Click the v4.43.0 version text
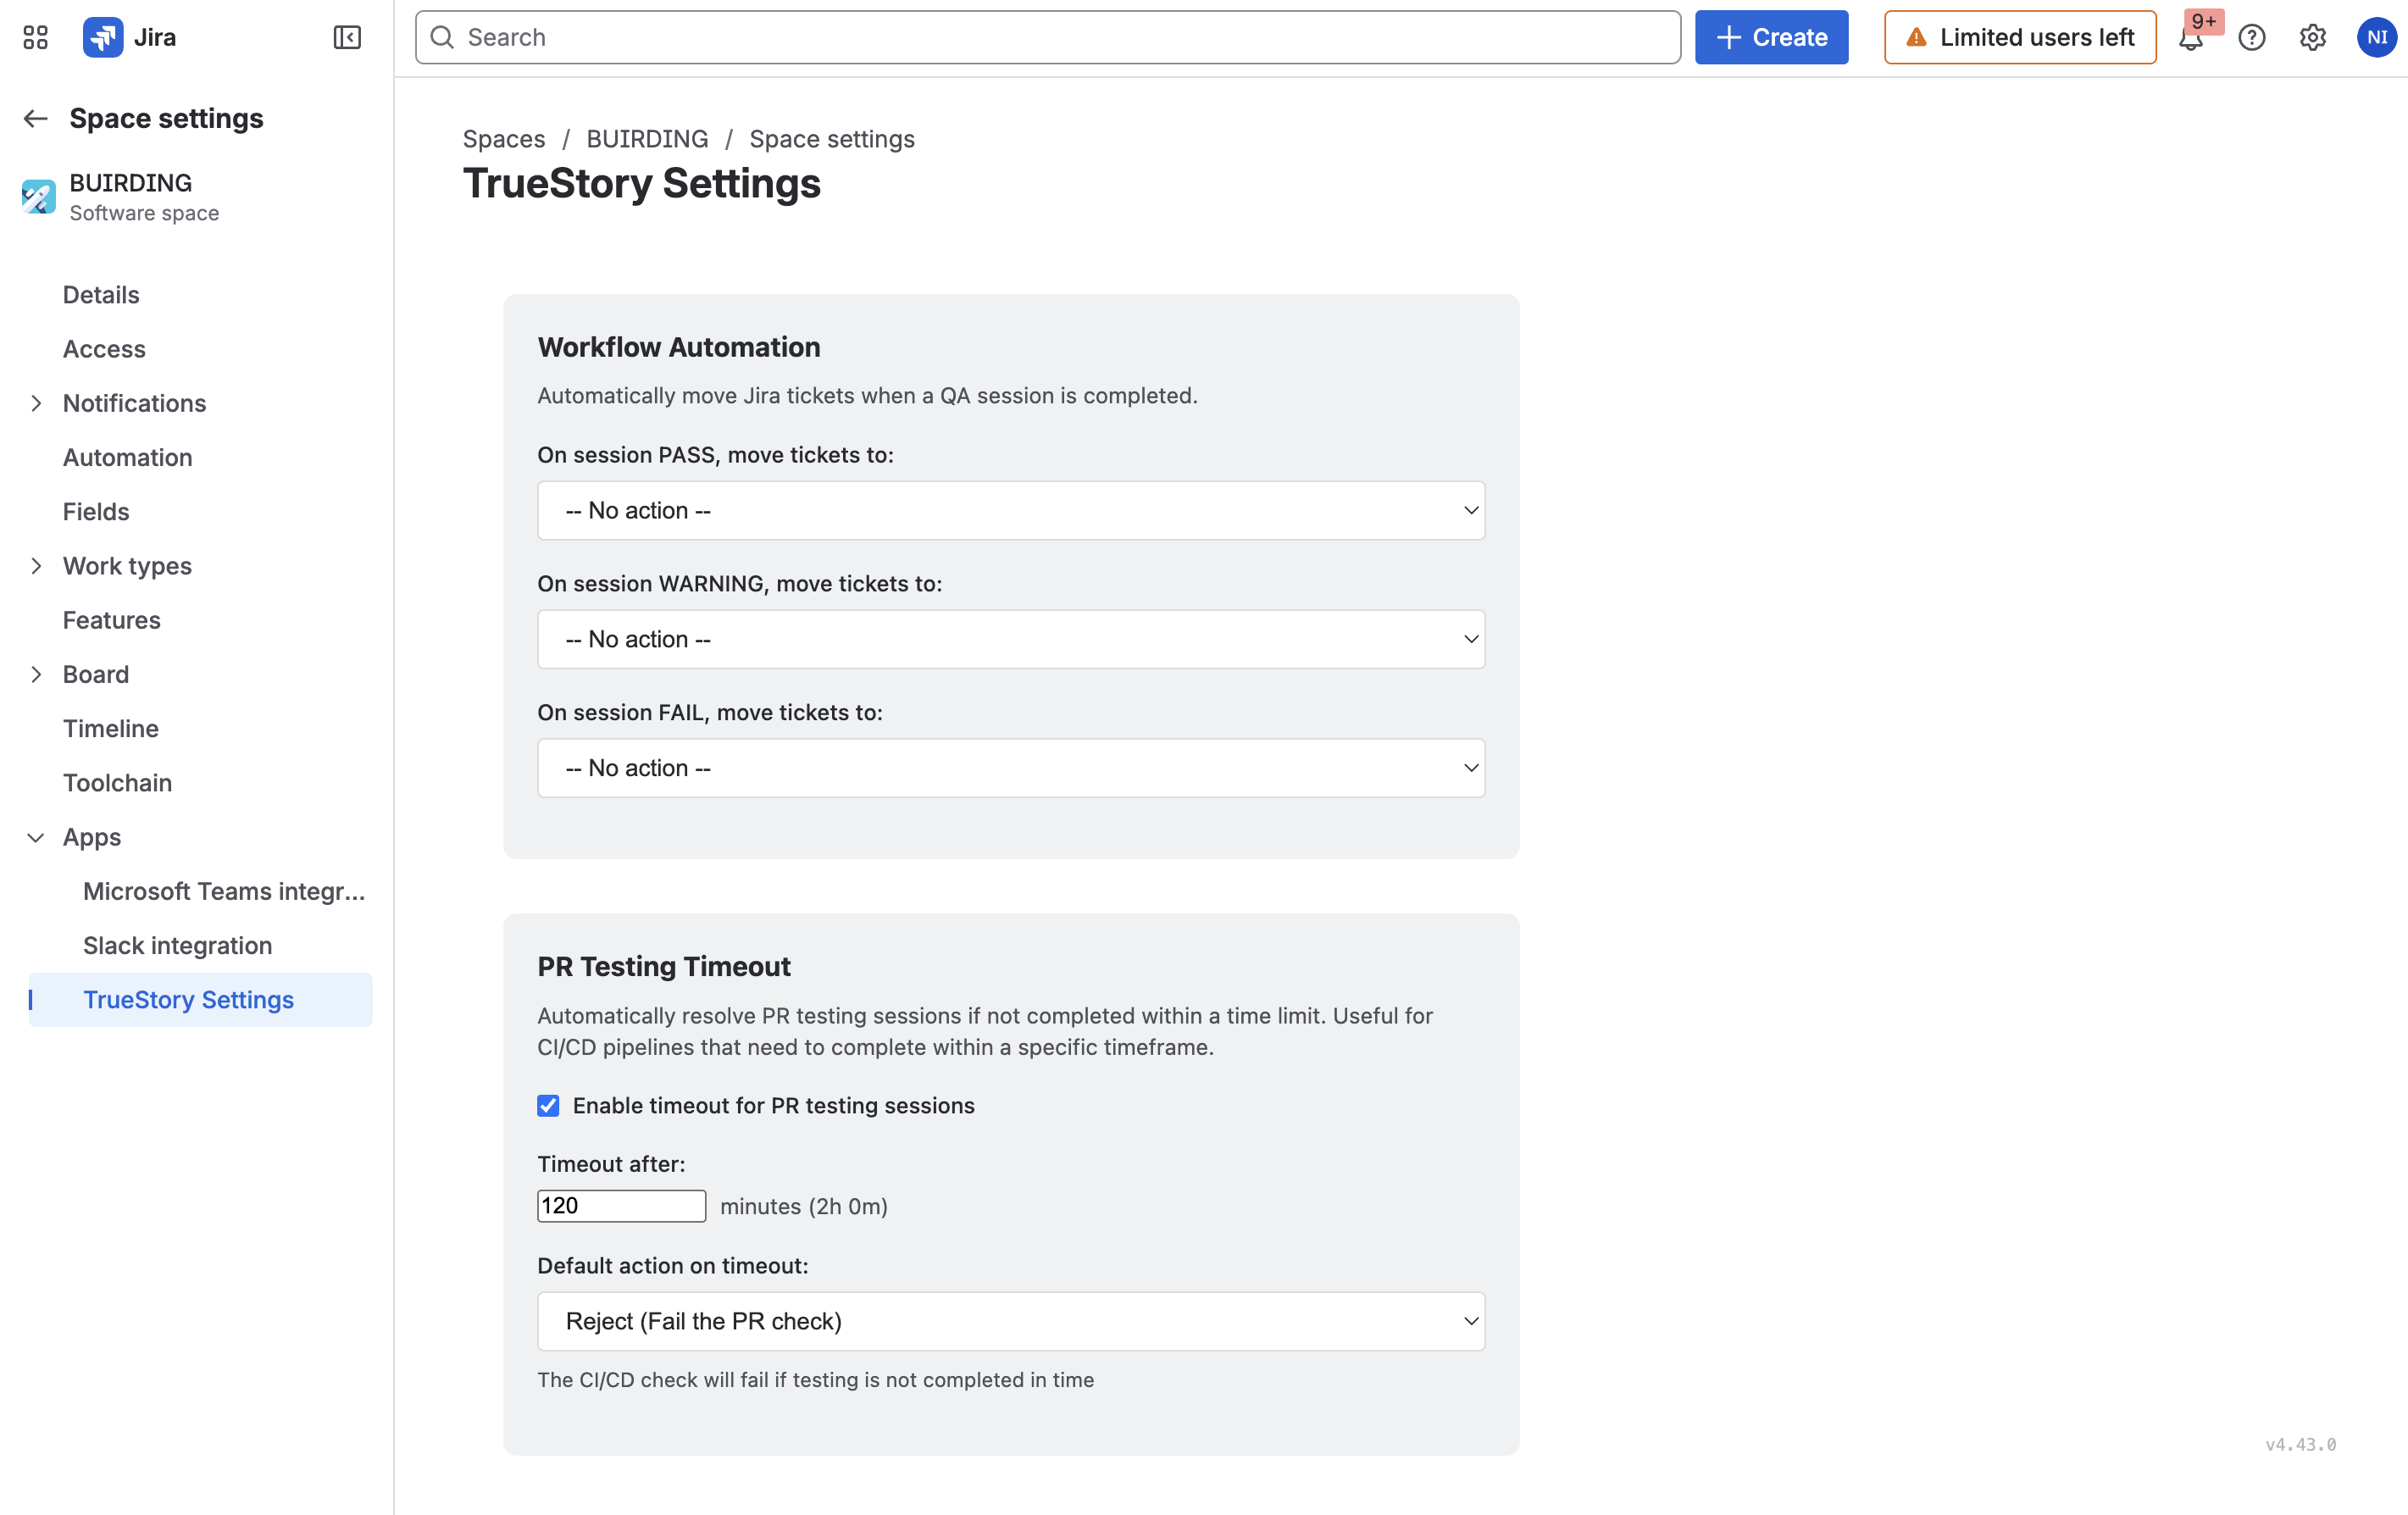Screen dimensions: 2408x1515 pos(2300,1444)
